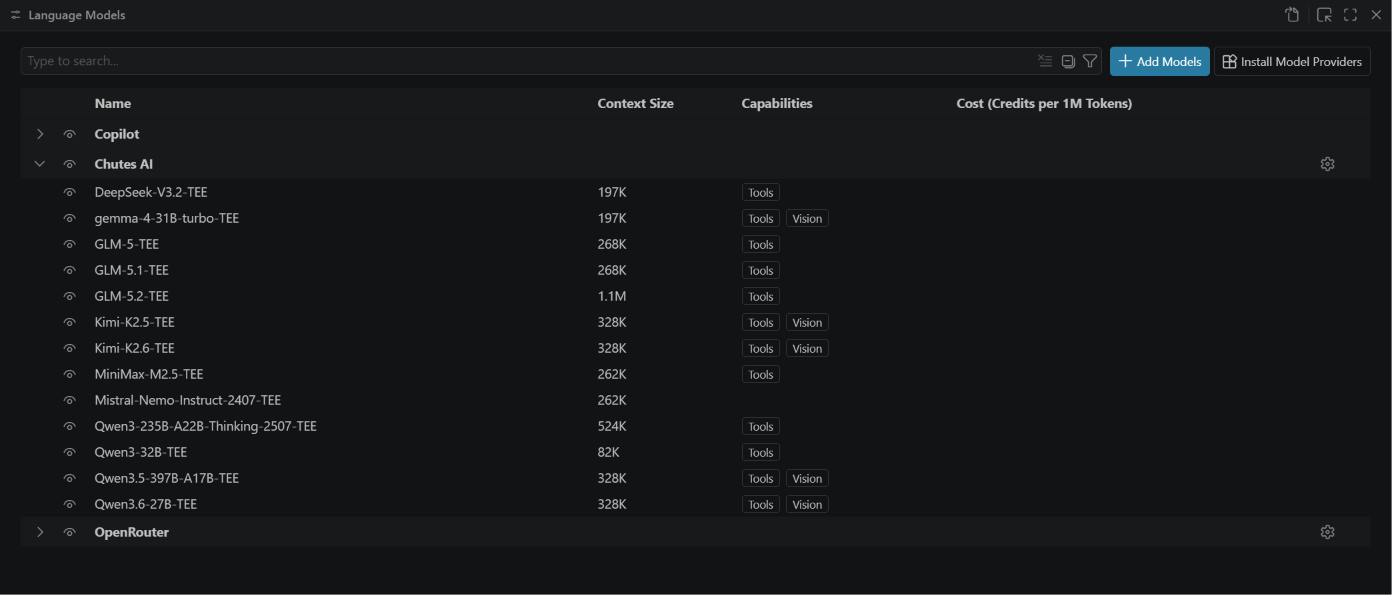The height and width of the screenshot is (595, 1392).
Task: Click the collapse all groups icon
Action: [1068, 61]
